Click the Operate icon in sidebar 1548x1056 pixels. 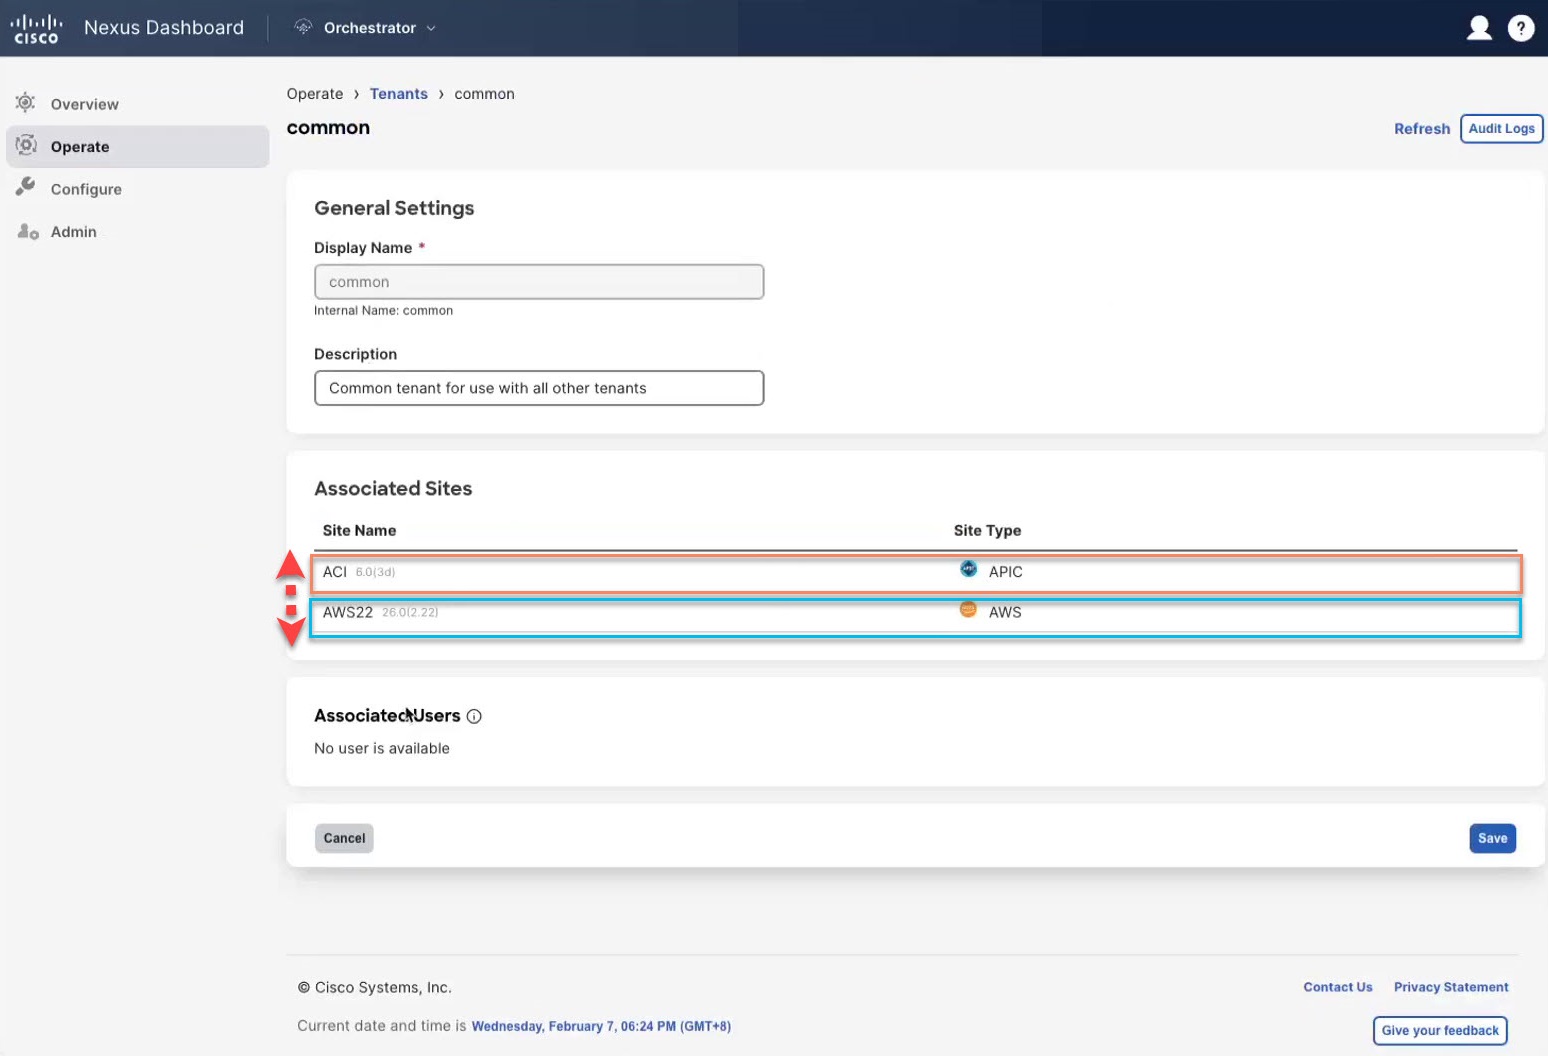(26, 145)
